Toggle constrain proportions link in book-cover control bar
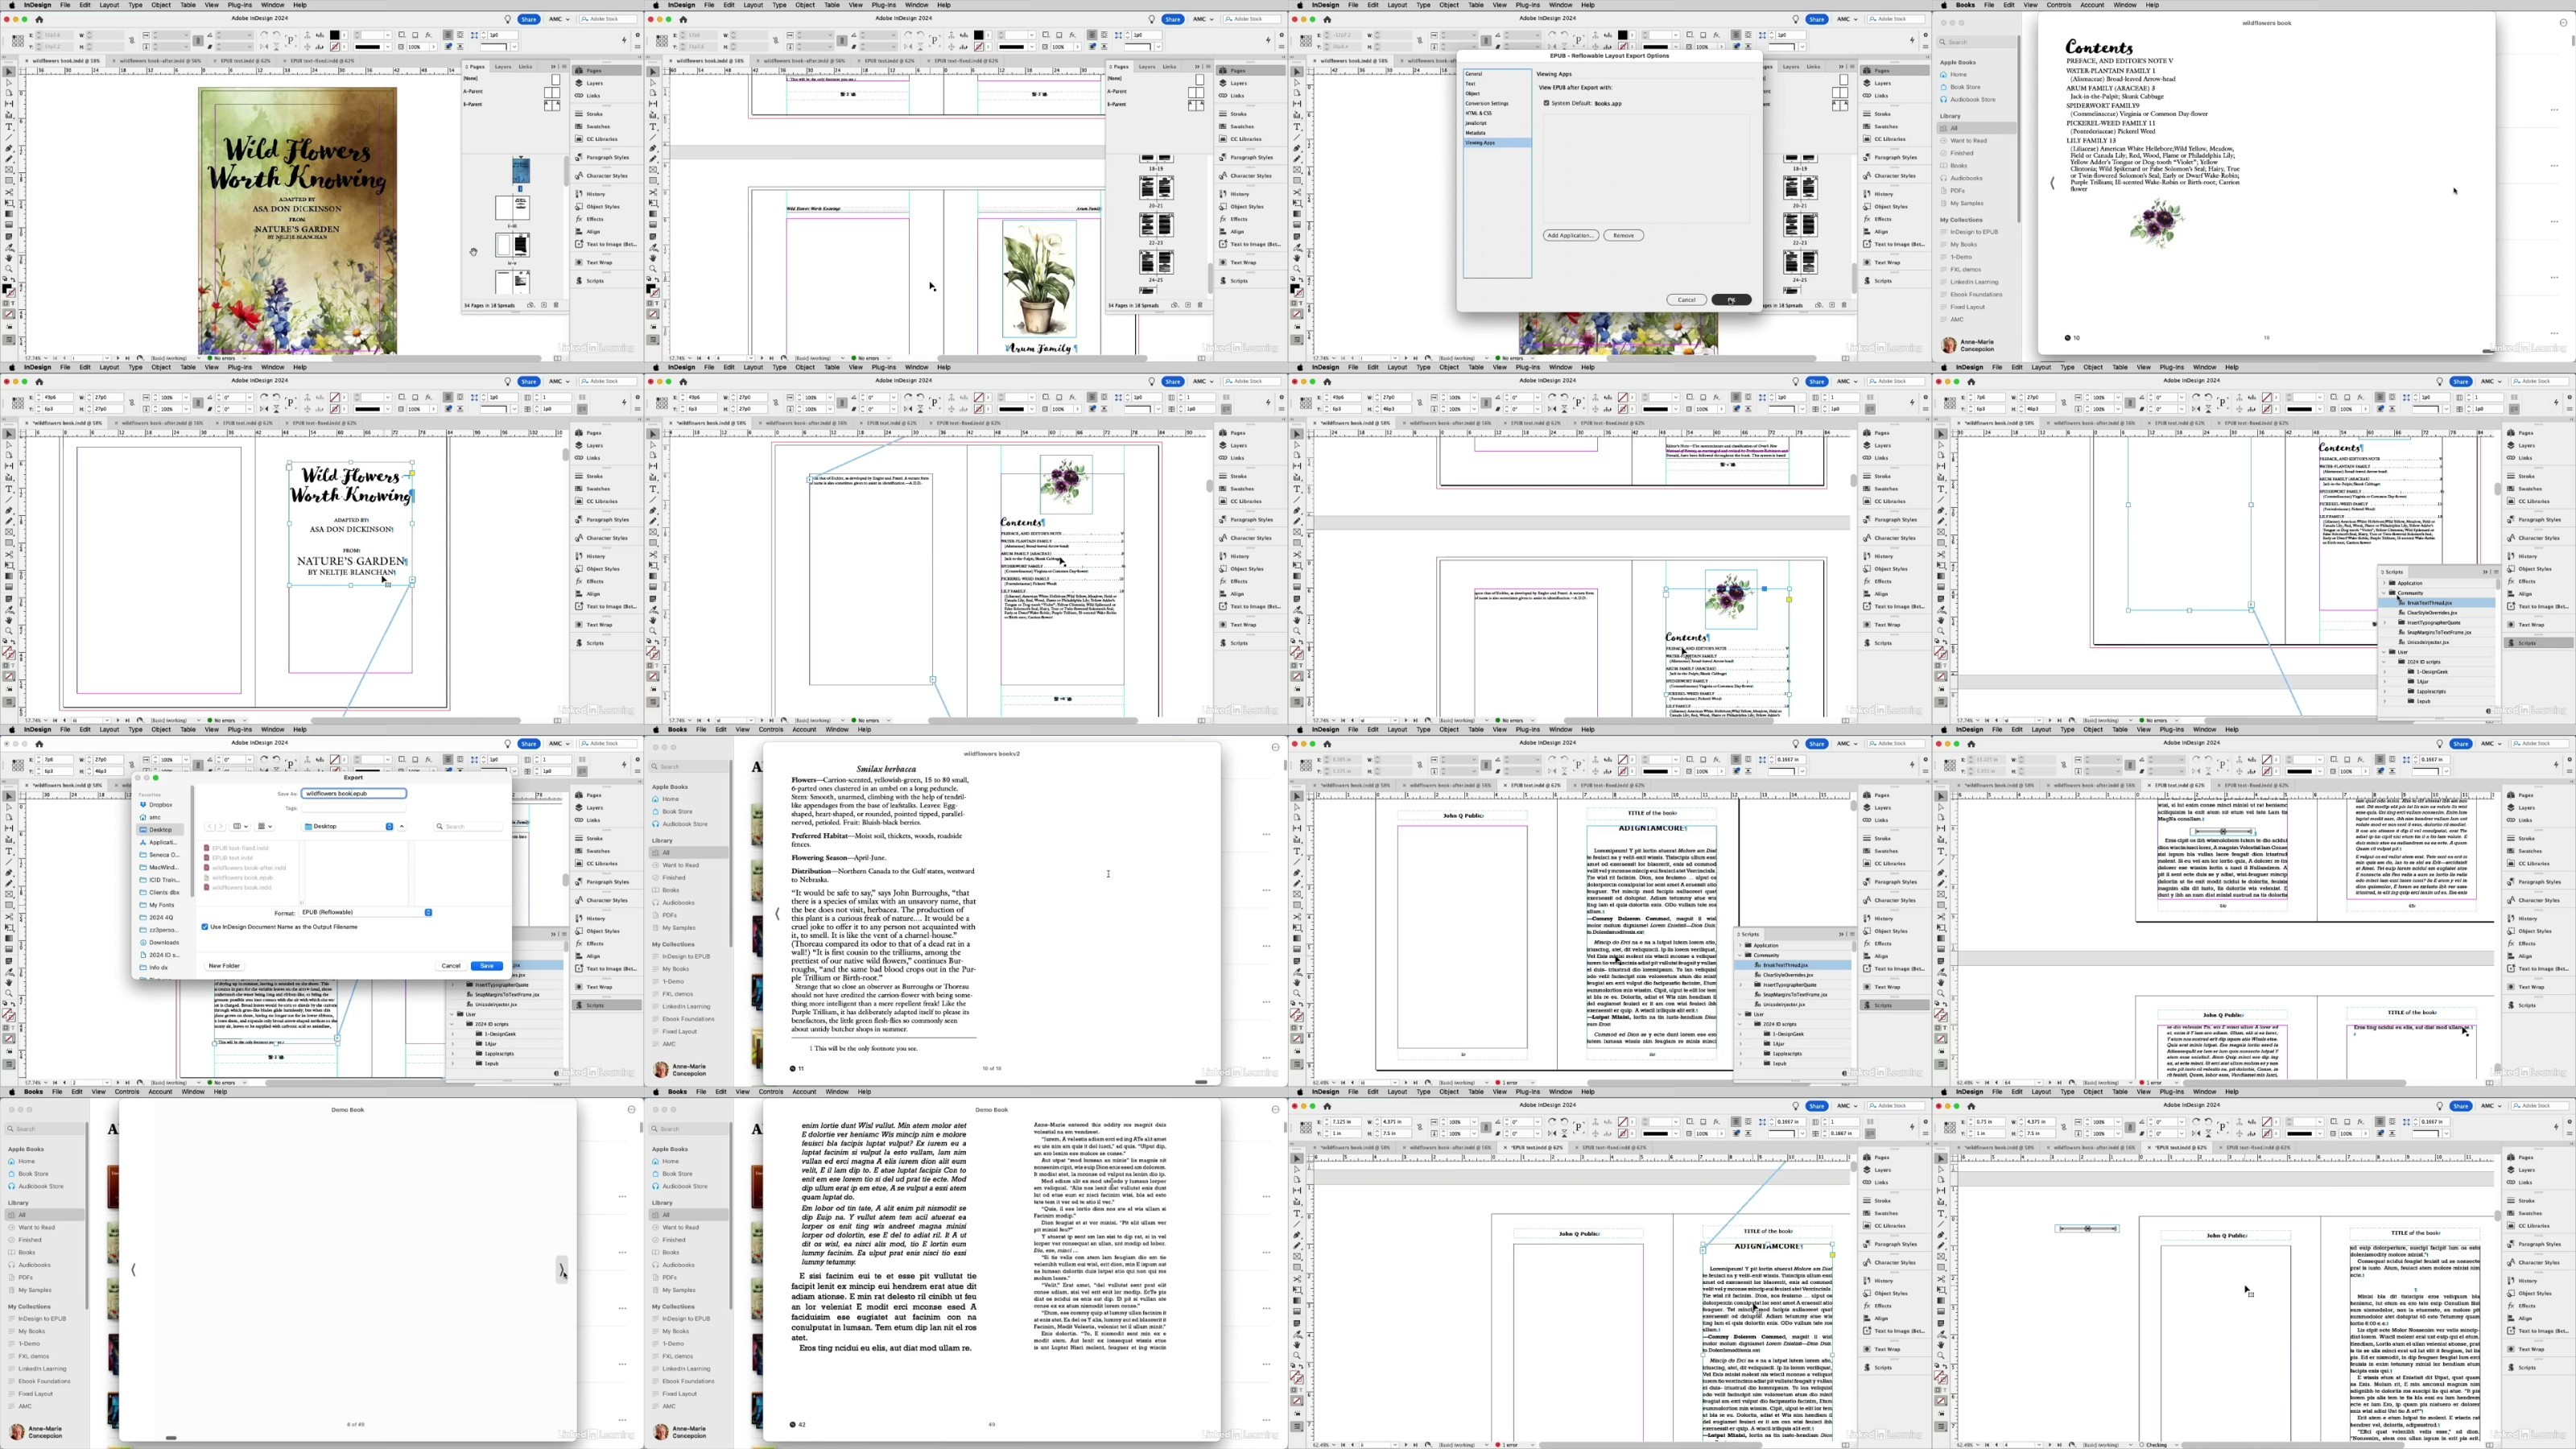 pyautogui.click(x=131, y=40)
